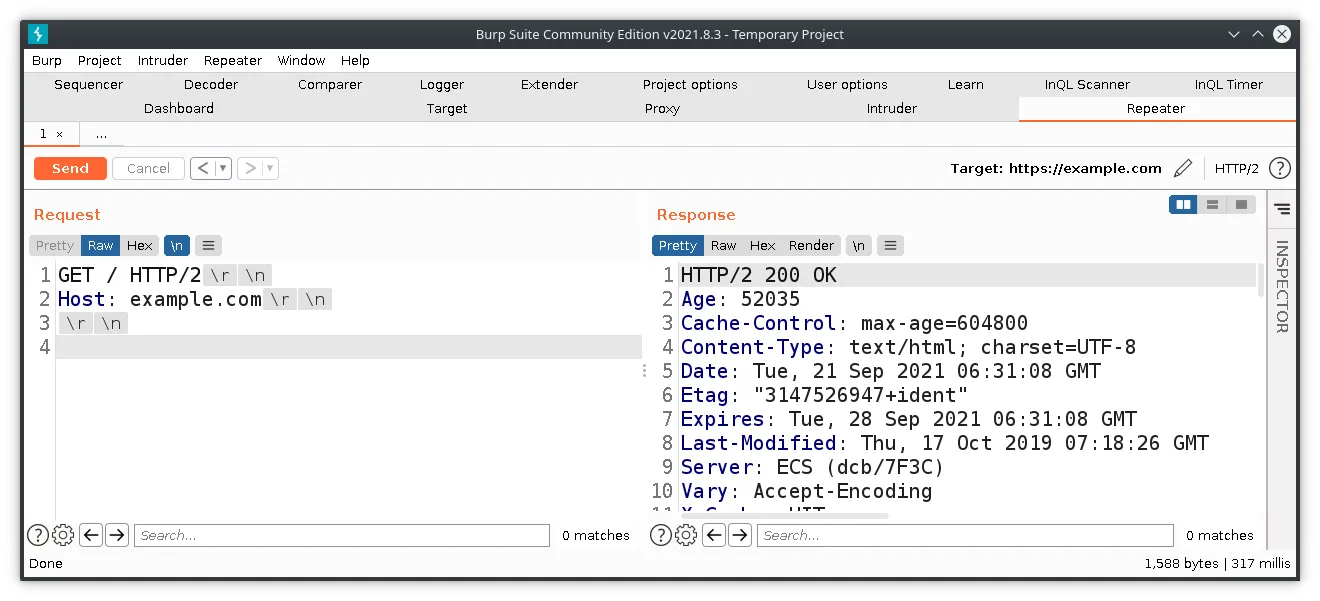Switch to top-level Intruder tab
Screen dimensions: 1320x601
(x=892, y=109)
